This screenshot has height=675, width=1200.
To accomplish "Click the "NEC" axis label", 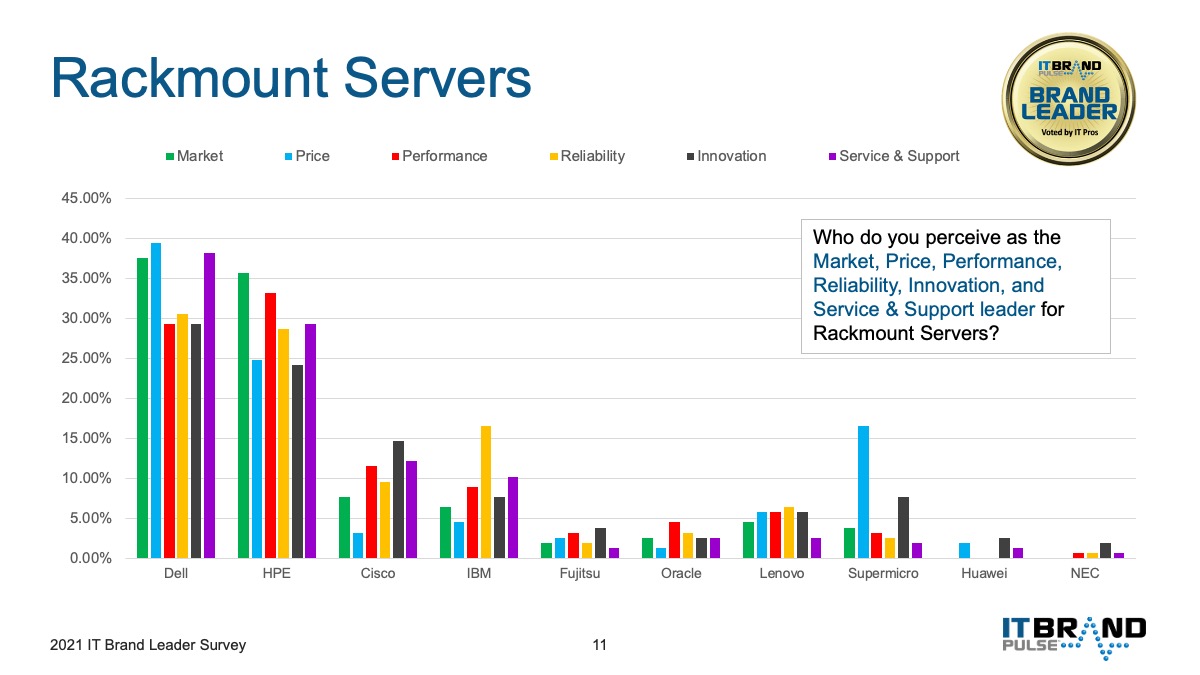I will coord(1084,574).
